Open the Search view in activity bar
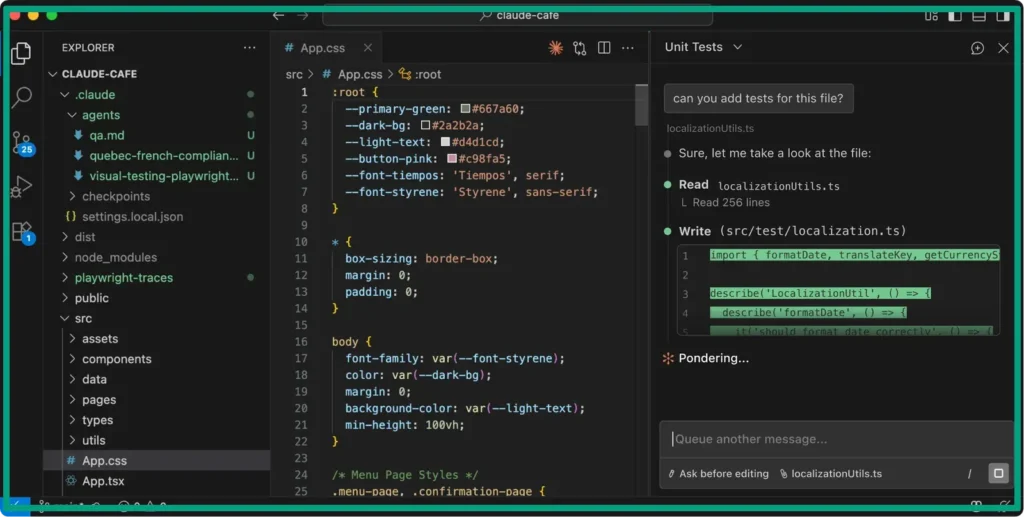Viewport: 1024px width, 517px height. click(22, 97)
